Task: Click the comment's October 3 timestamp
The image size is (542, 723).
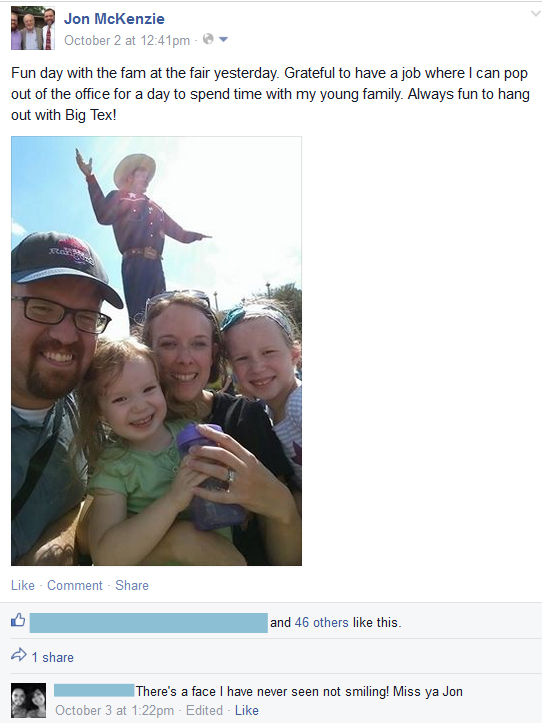Action: (114, 711)
